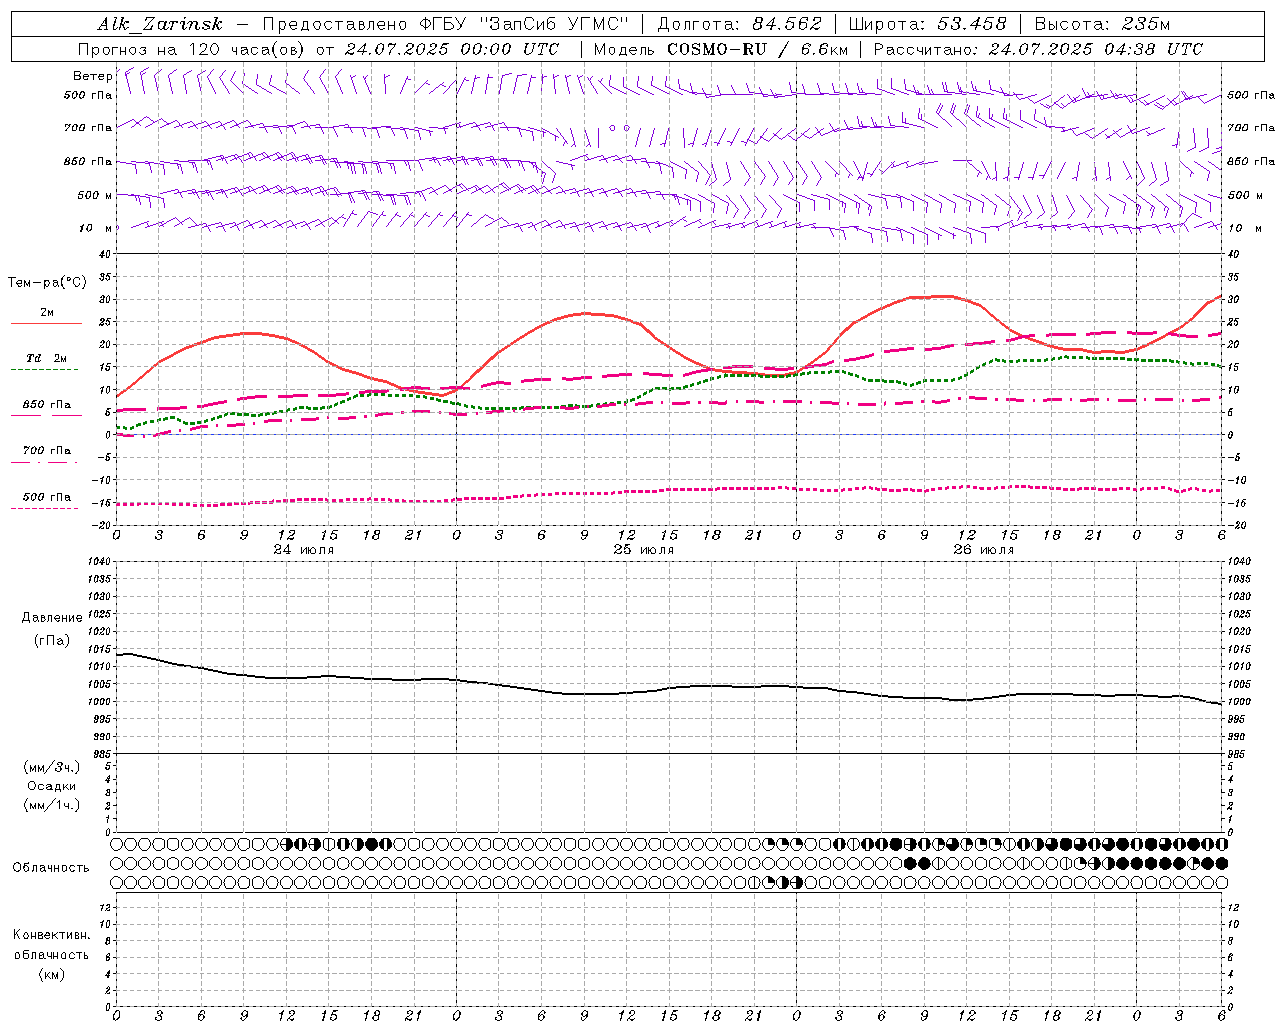Image resolution: width=1280 pixels, height=1024 pixels.
Task: Click the "Рассчитано: 24.07.2025 04:38 UTC" timestamp
Action: coord(1038,49)
